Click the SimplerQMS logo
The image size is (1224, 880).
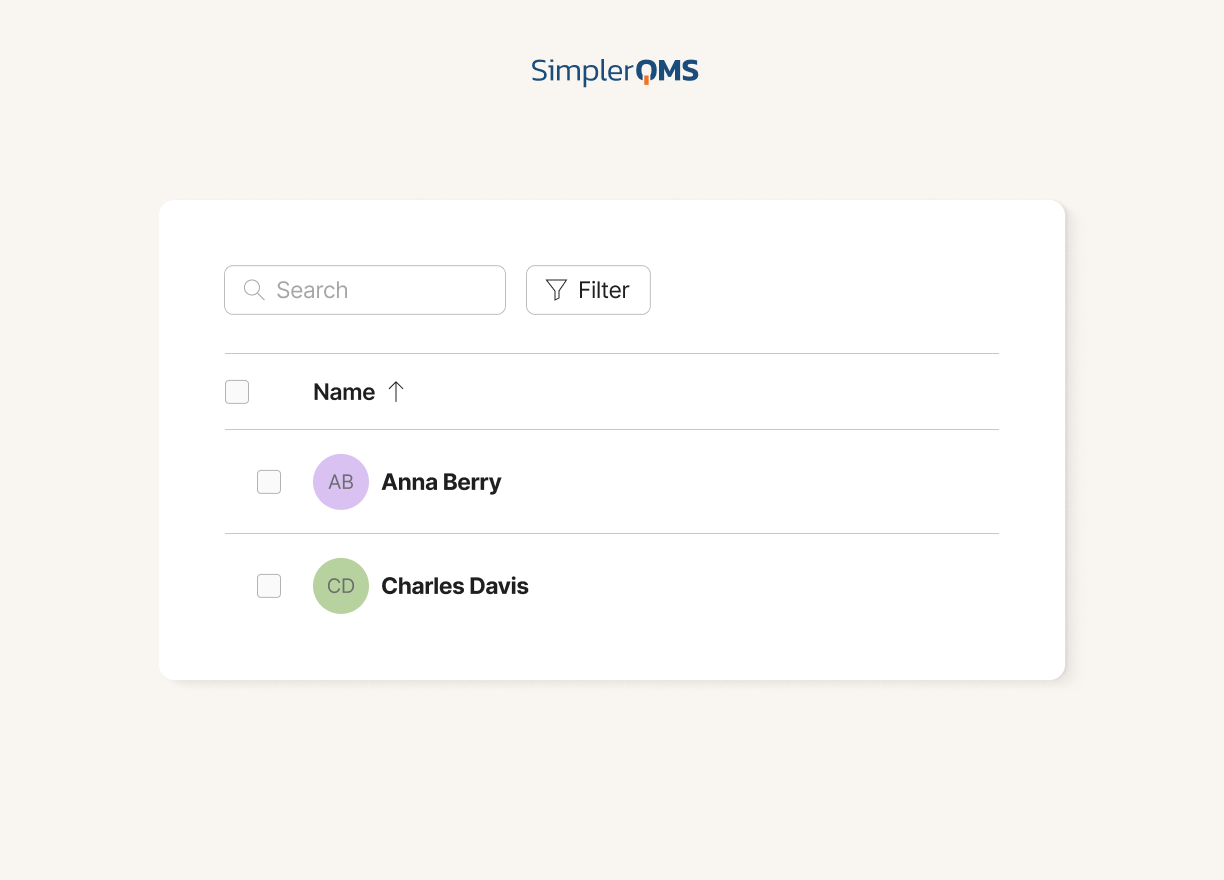pyautogui.click(x=614, y=71)
